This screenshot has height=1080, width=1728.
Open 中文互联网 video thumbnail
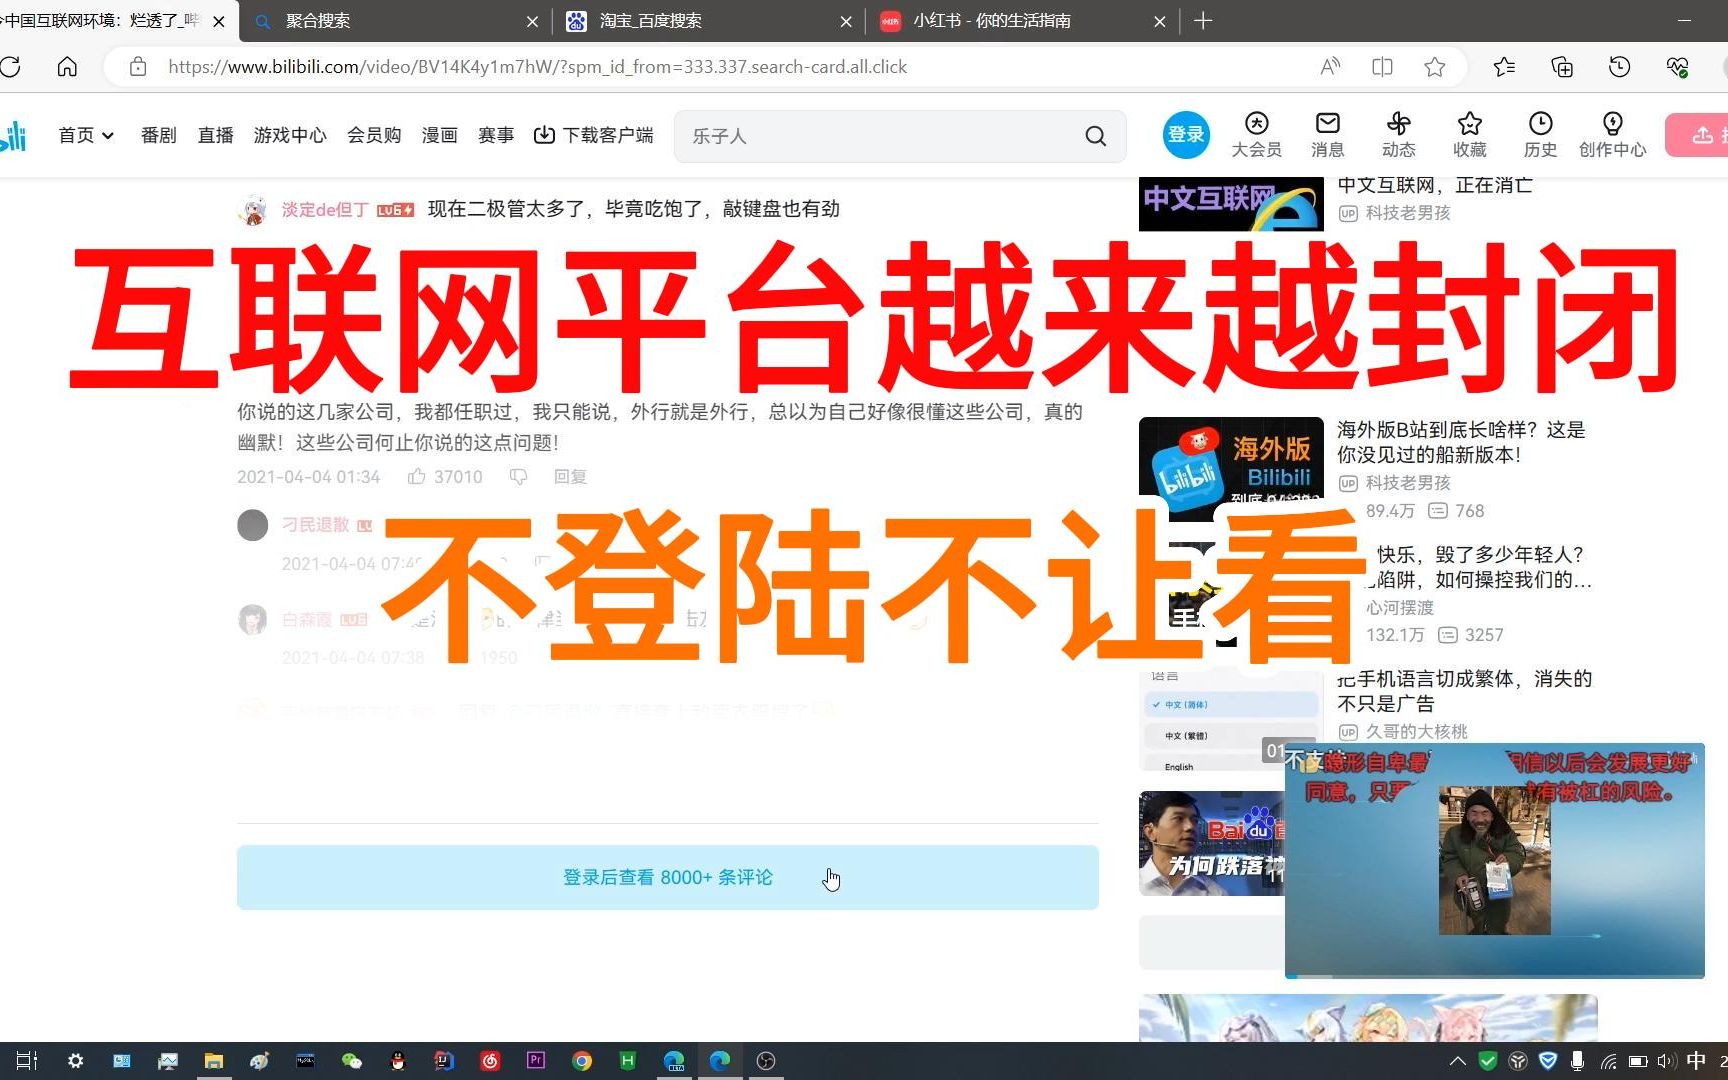[1231, 204]
